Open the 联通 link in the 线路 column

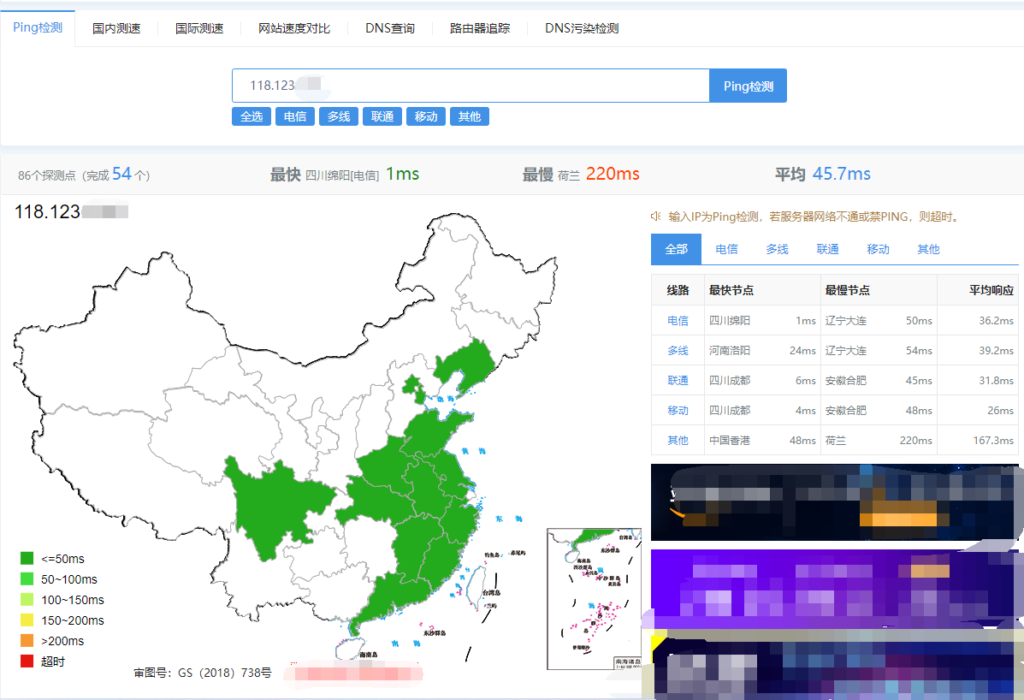click(x=678, y=381)
